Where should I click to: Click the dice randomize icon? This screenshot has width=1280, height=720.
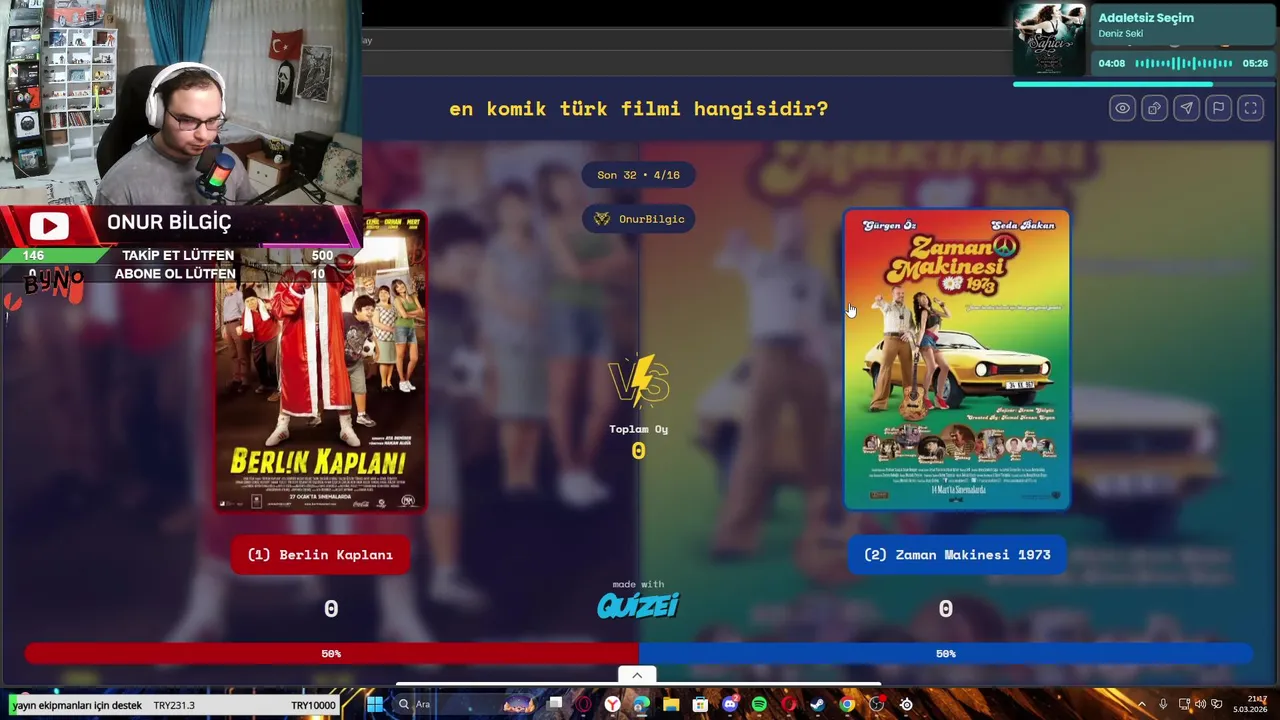[1154, 108]
